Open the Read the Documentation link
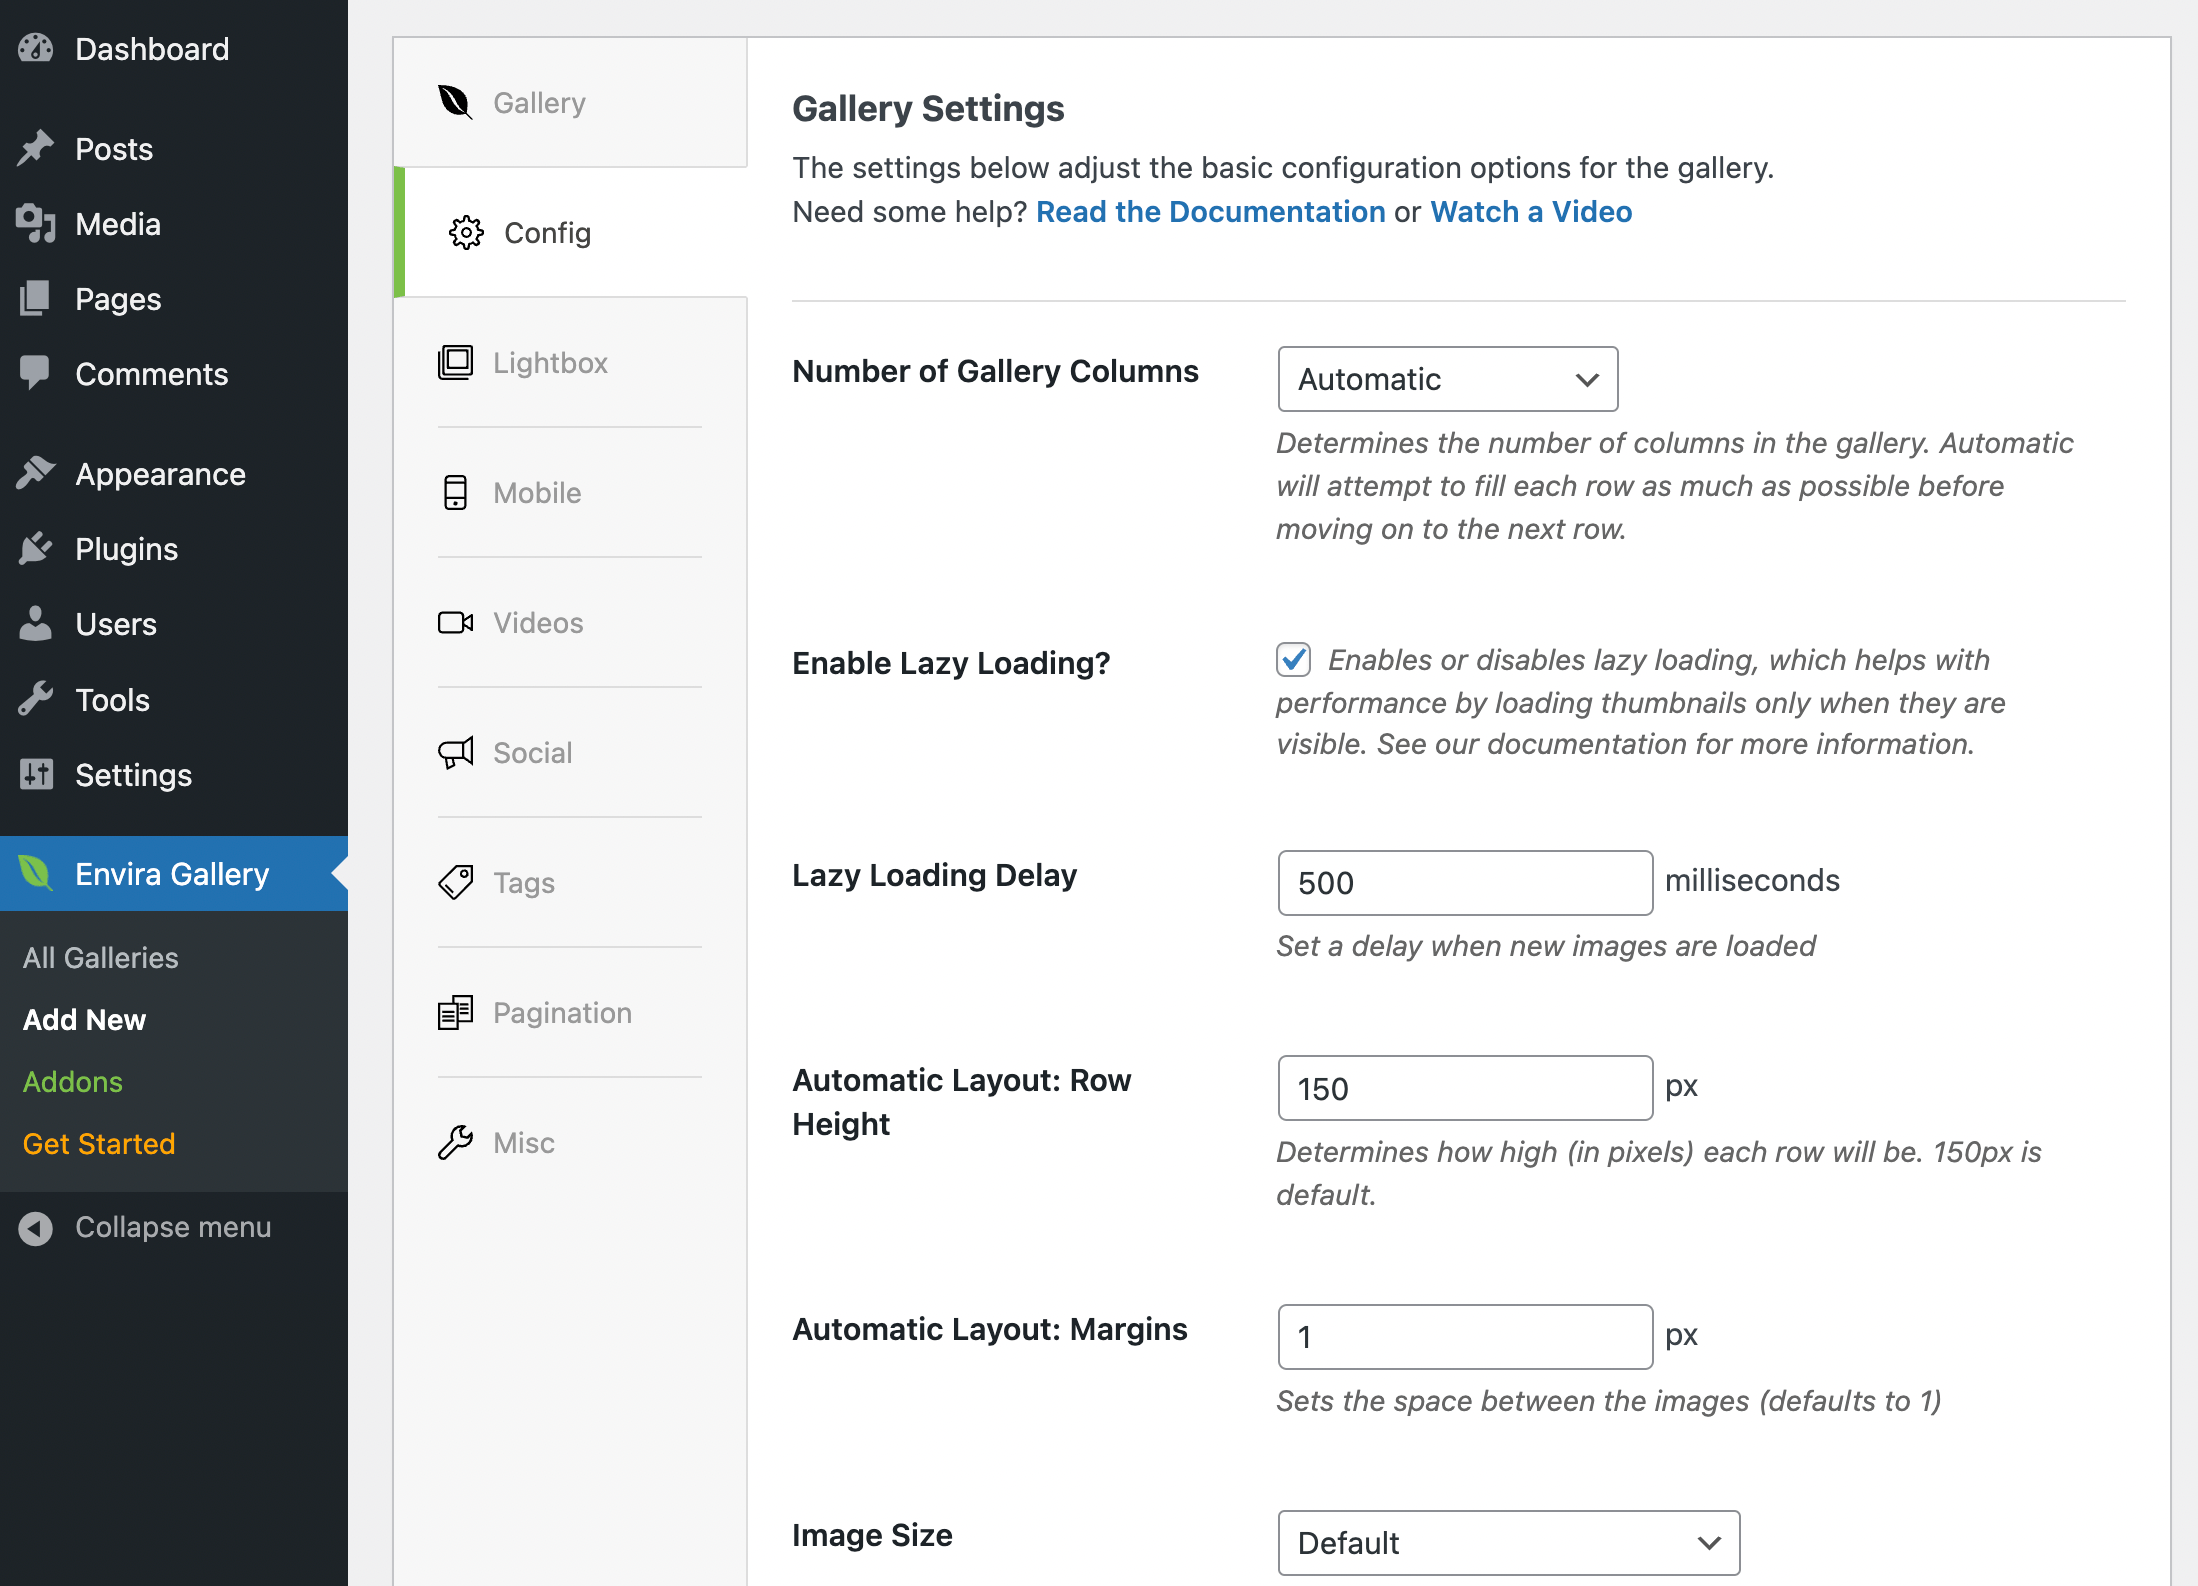The image size is (2198, 1586). tap(1210, 212)
